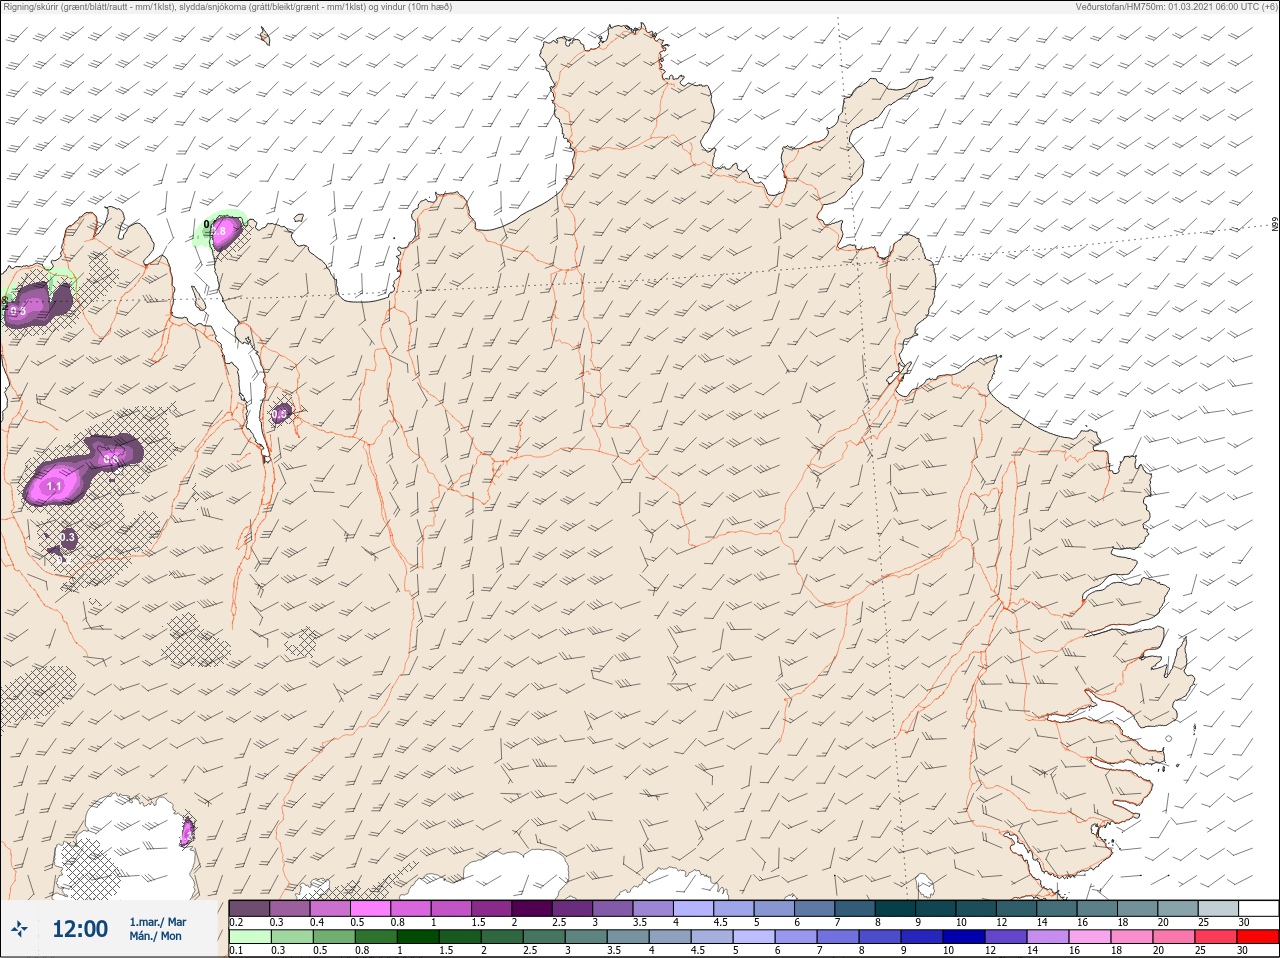Pick the dark green swatch above lower-scale label 1
Screen dimensions: 1280x958
(x=418, y=937)
